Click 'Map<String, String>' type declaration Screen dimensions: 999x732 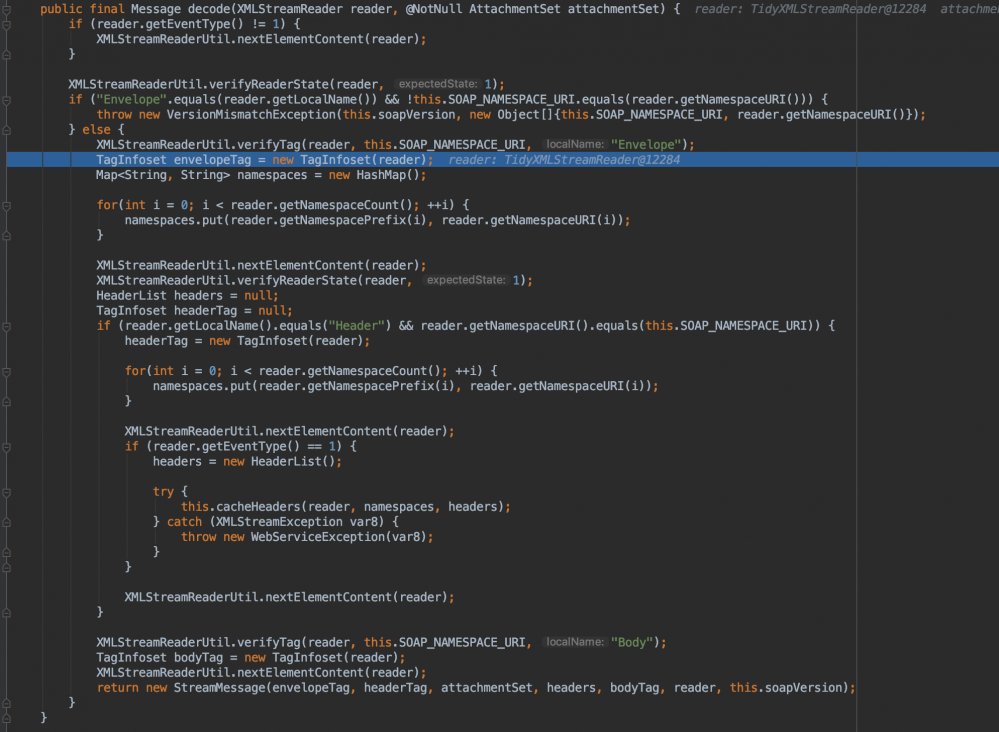(x=162, y=175)
